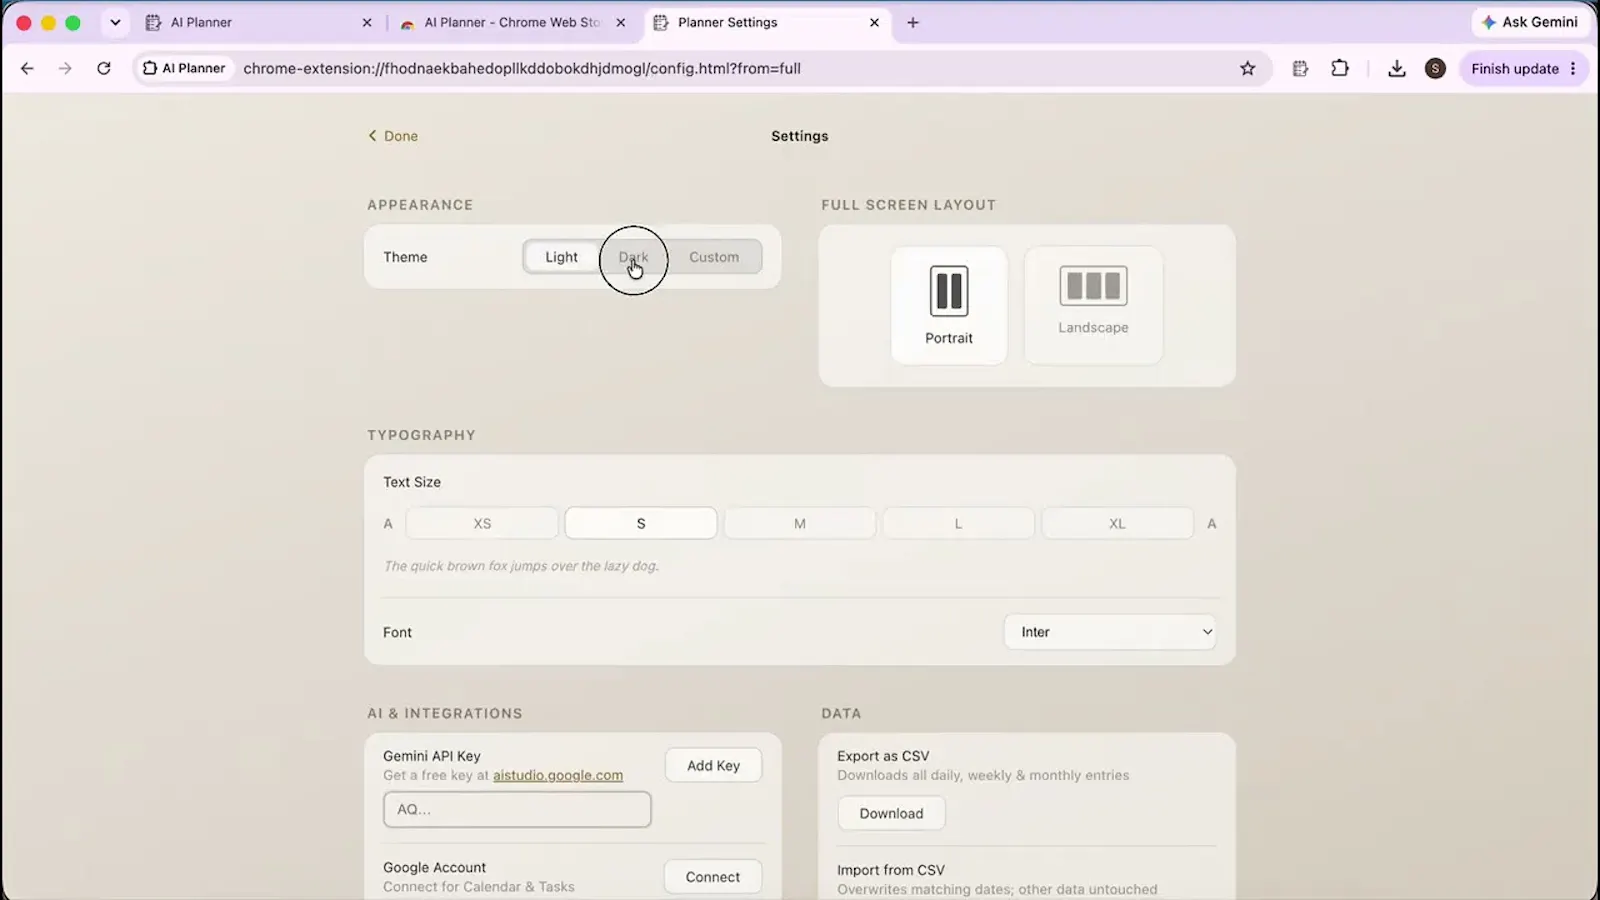
Task: Set text size to M
Action: pos(800,523)
